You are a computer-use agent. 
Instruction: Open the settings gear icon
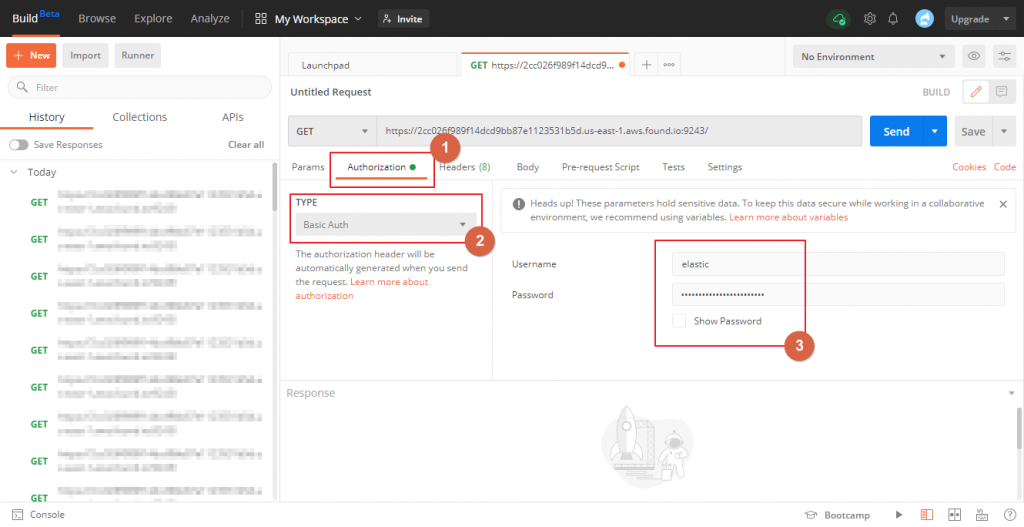(869, 19)
